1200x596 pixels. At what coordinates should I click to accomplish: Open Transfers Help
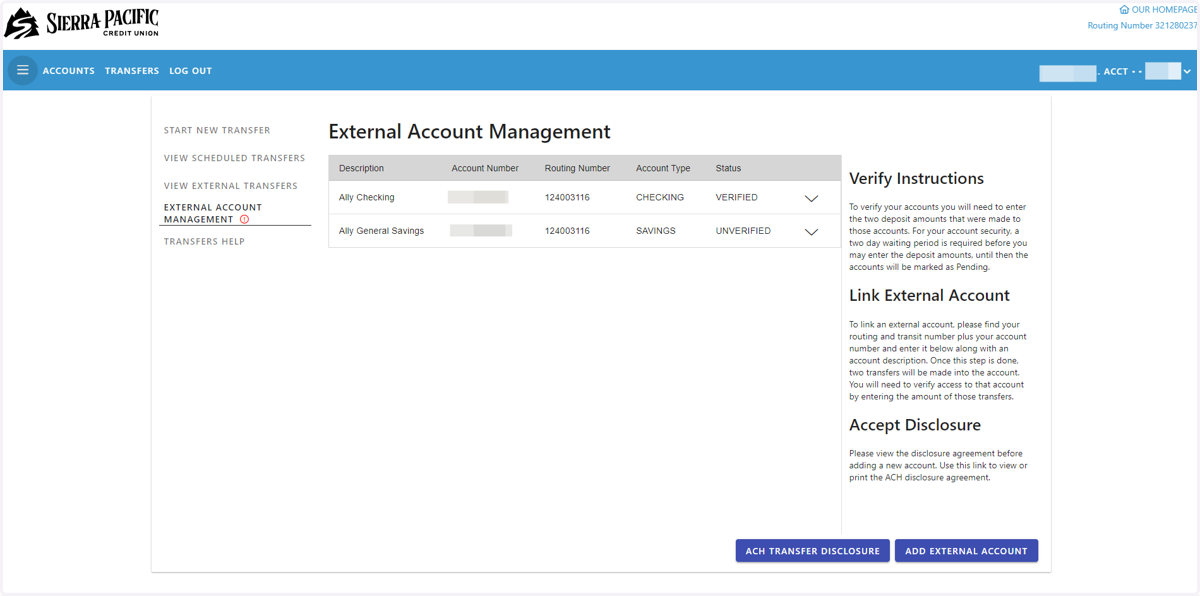point(205,241)
